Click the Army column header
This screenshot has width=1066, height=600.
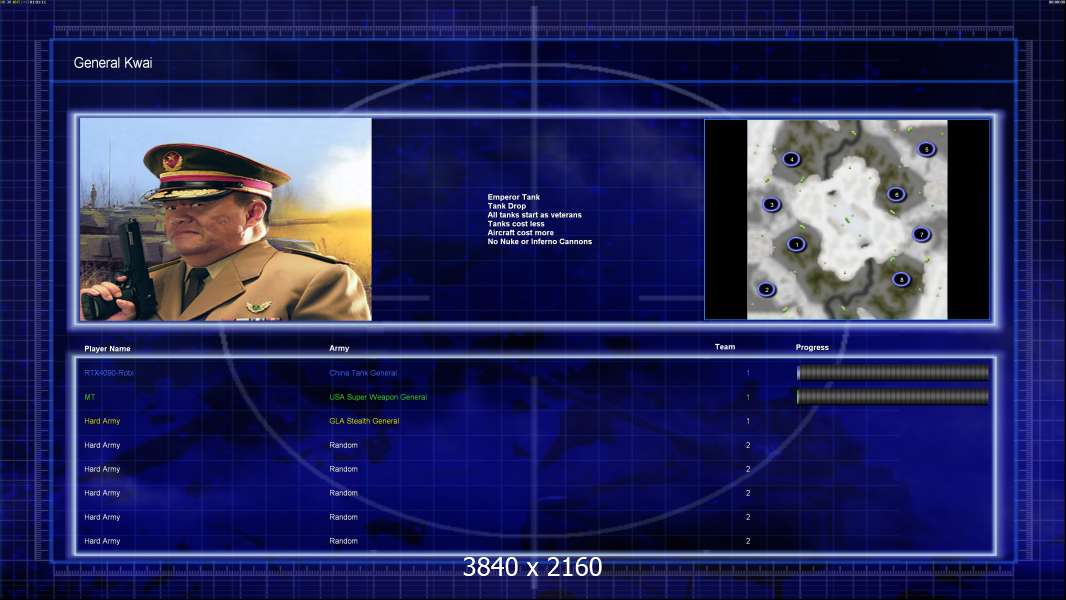coord(339,348)
